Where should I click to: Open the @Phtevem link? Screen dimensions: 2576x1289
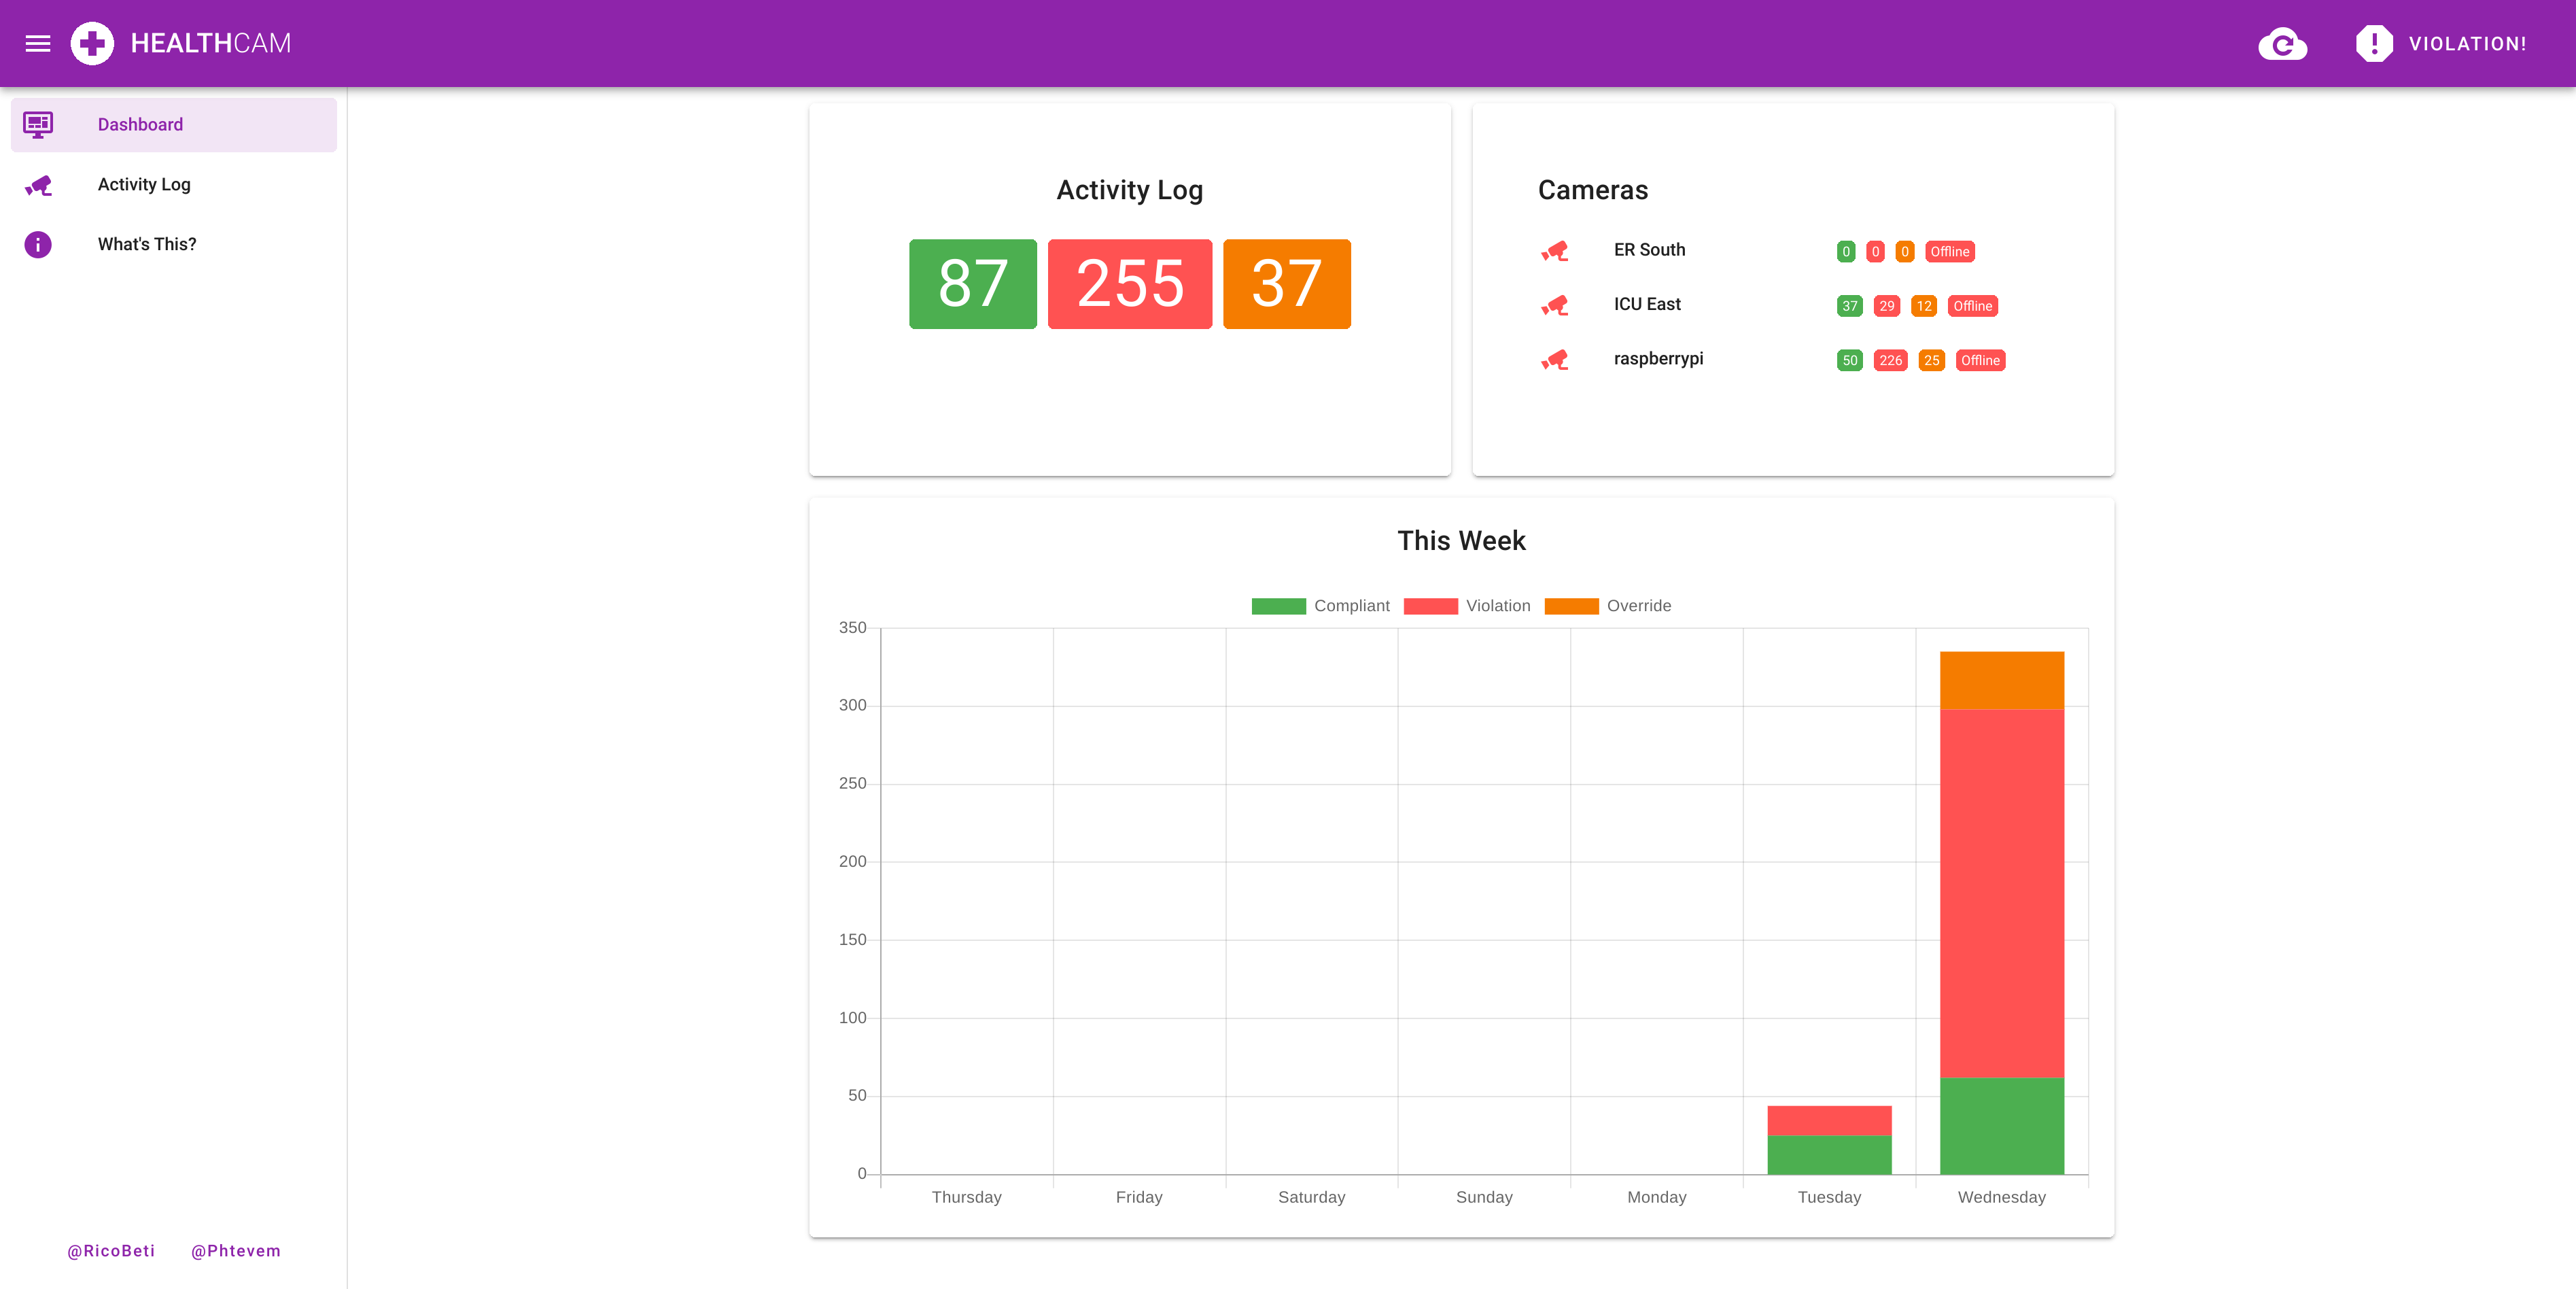236,1251
